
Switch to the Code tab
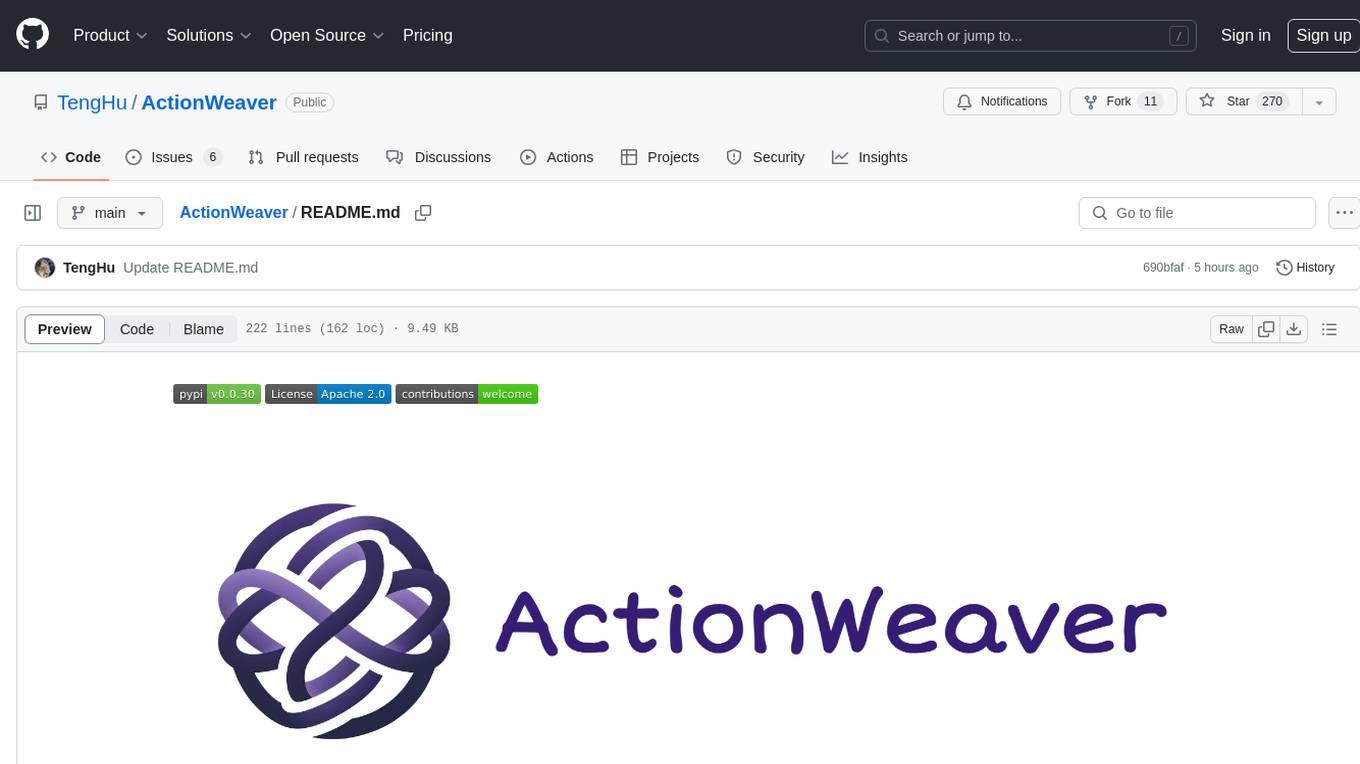[70, 157]
